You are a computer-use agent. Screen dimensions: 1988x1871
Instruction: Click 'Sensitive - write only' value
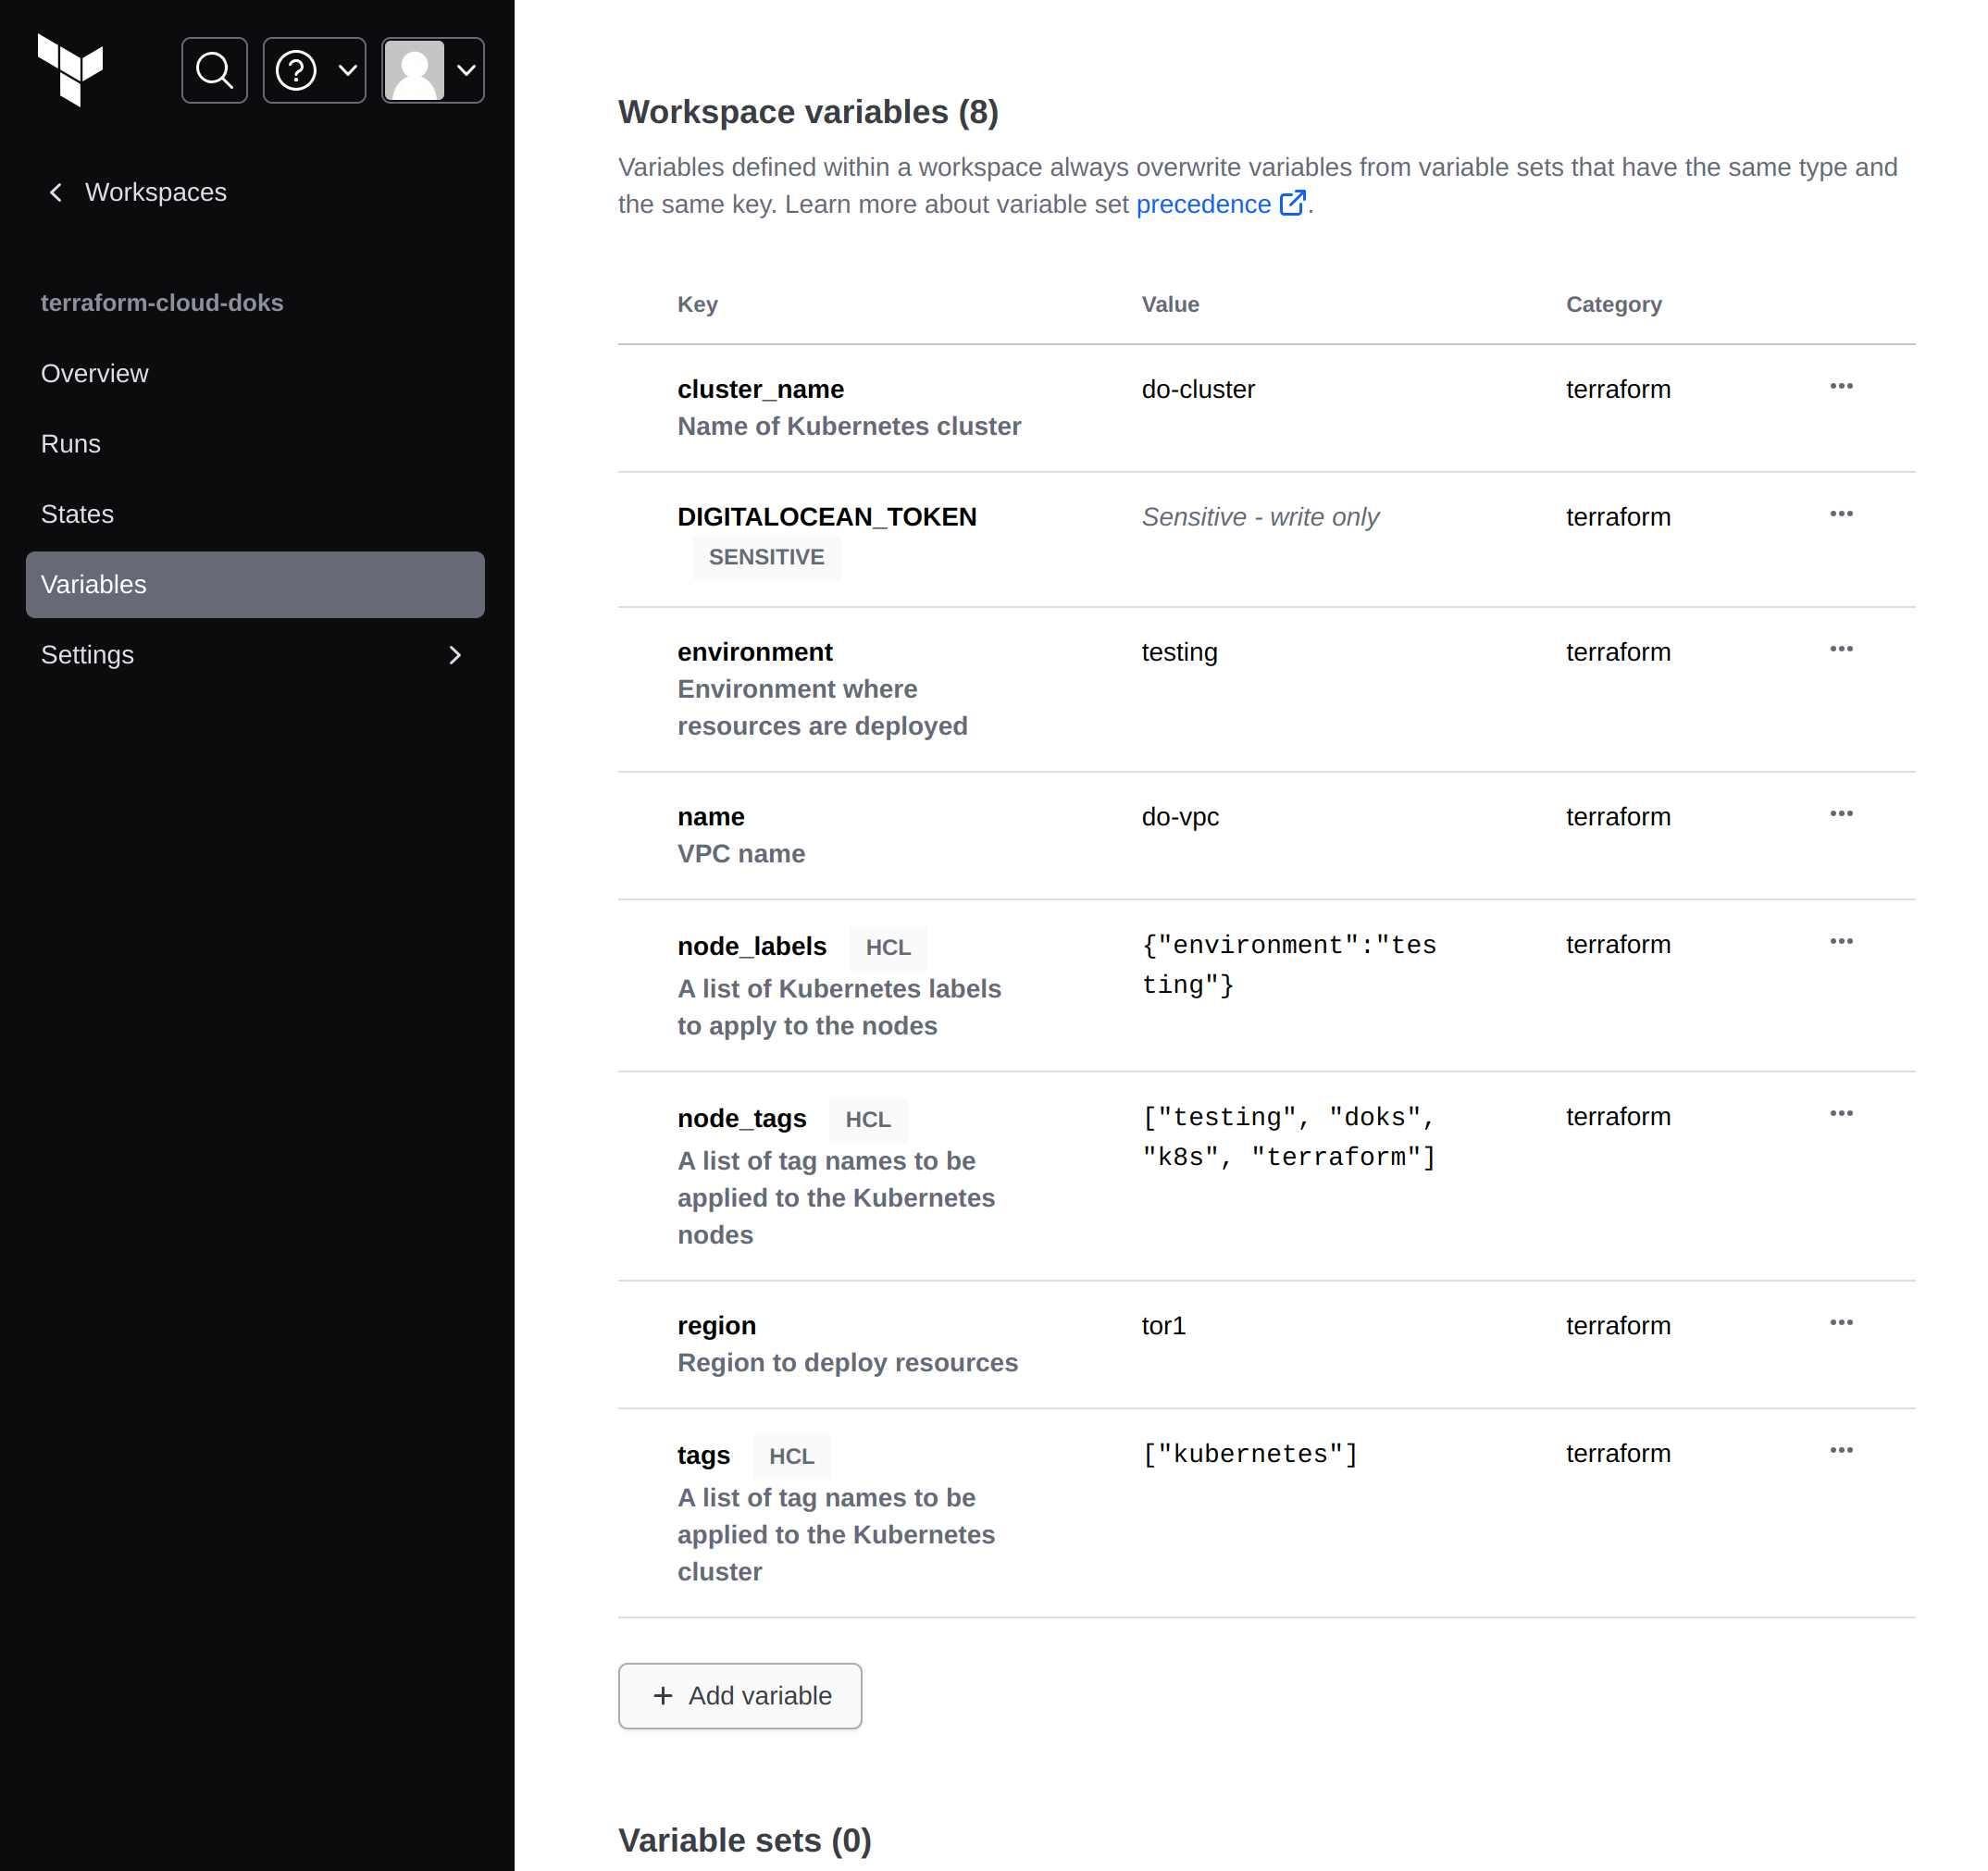click(1260, 517)
